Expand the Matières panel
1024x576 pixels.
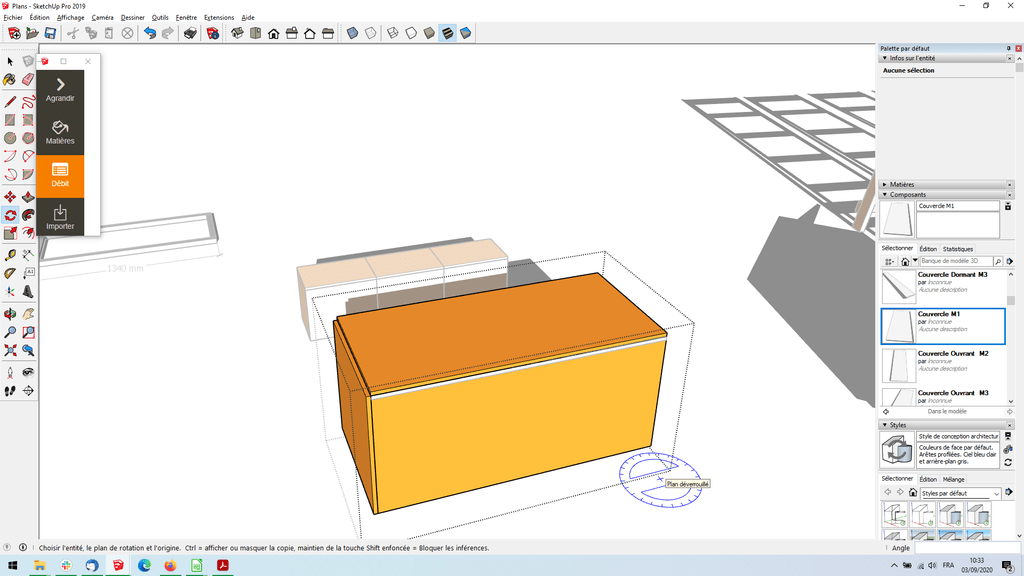[885, 185]
